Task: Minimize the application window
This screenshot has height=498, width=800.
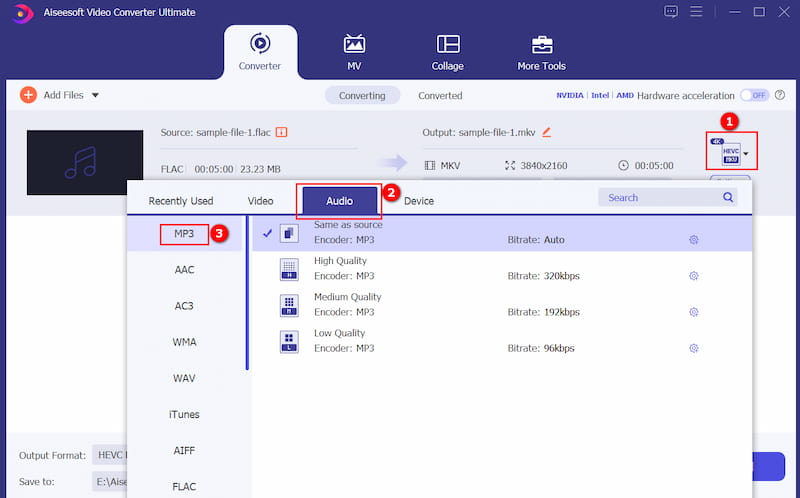Action: [735, 11]
